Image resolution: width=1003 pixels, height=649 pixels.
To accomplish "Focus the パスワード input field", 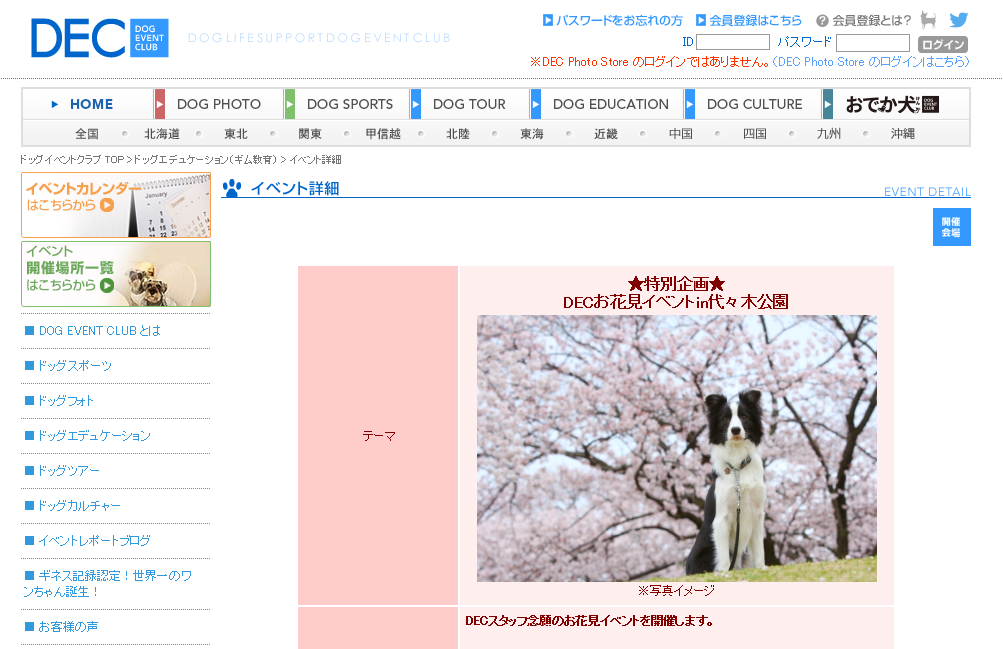I will coord(873,43).
